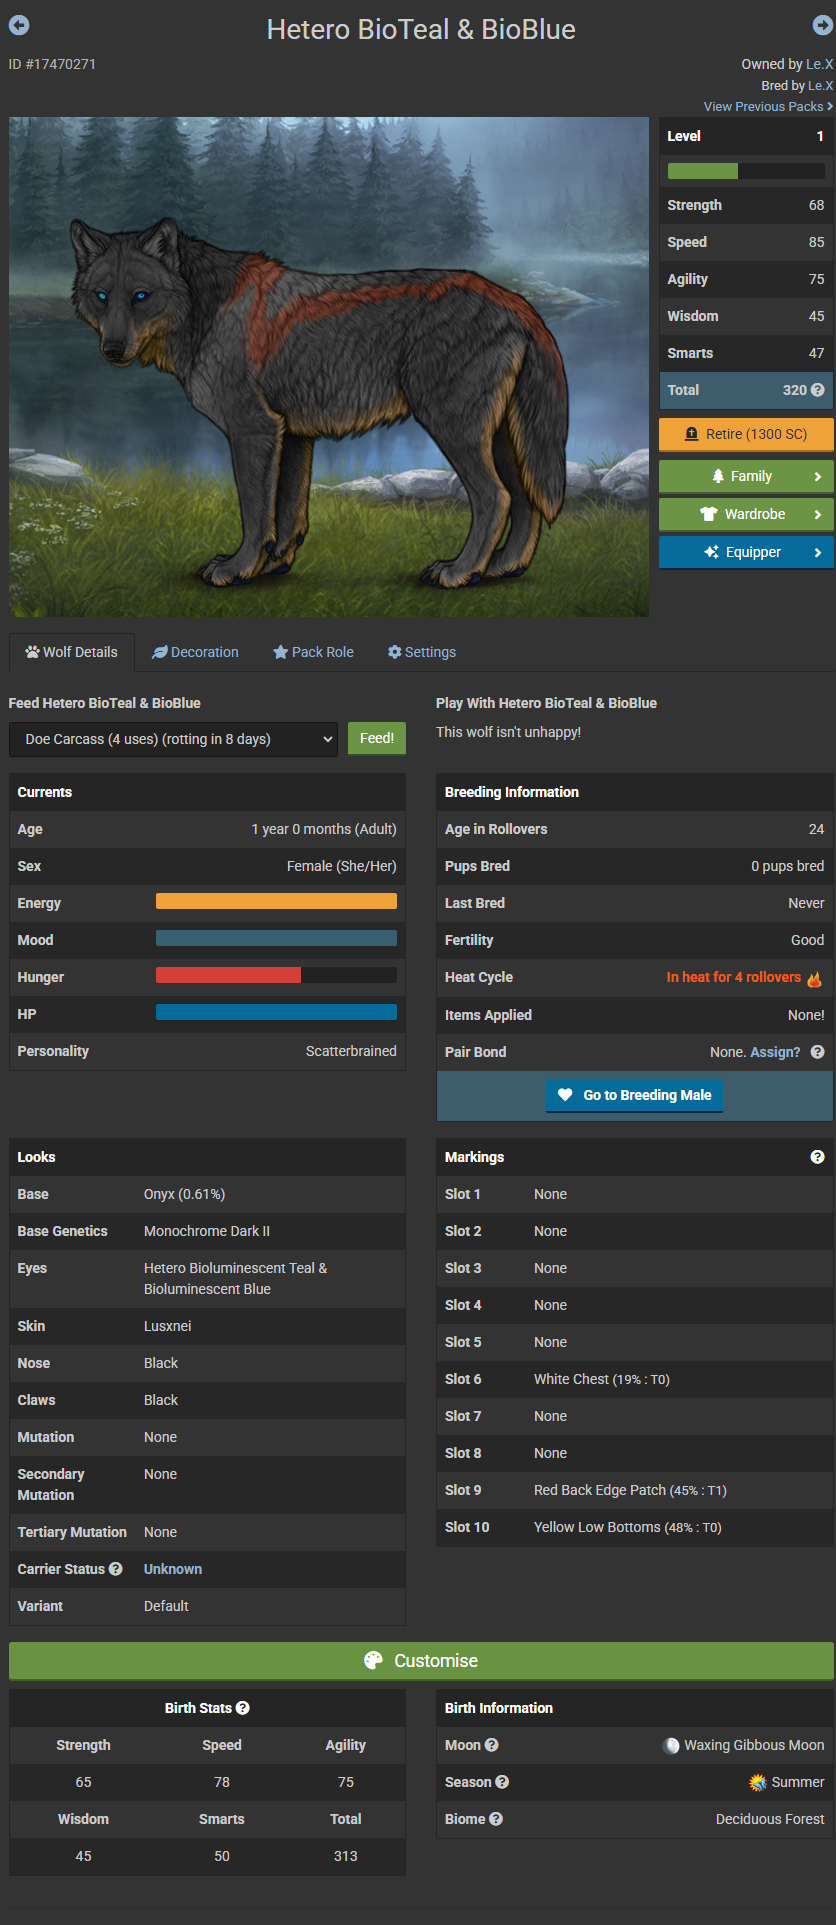Click the Assign? pair bond link

tap(775, 1052)
